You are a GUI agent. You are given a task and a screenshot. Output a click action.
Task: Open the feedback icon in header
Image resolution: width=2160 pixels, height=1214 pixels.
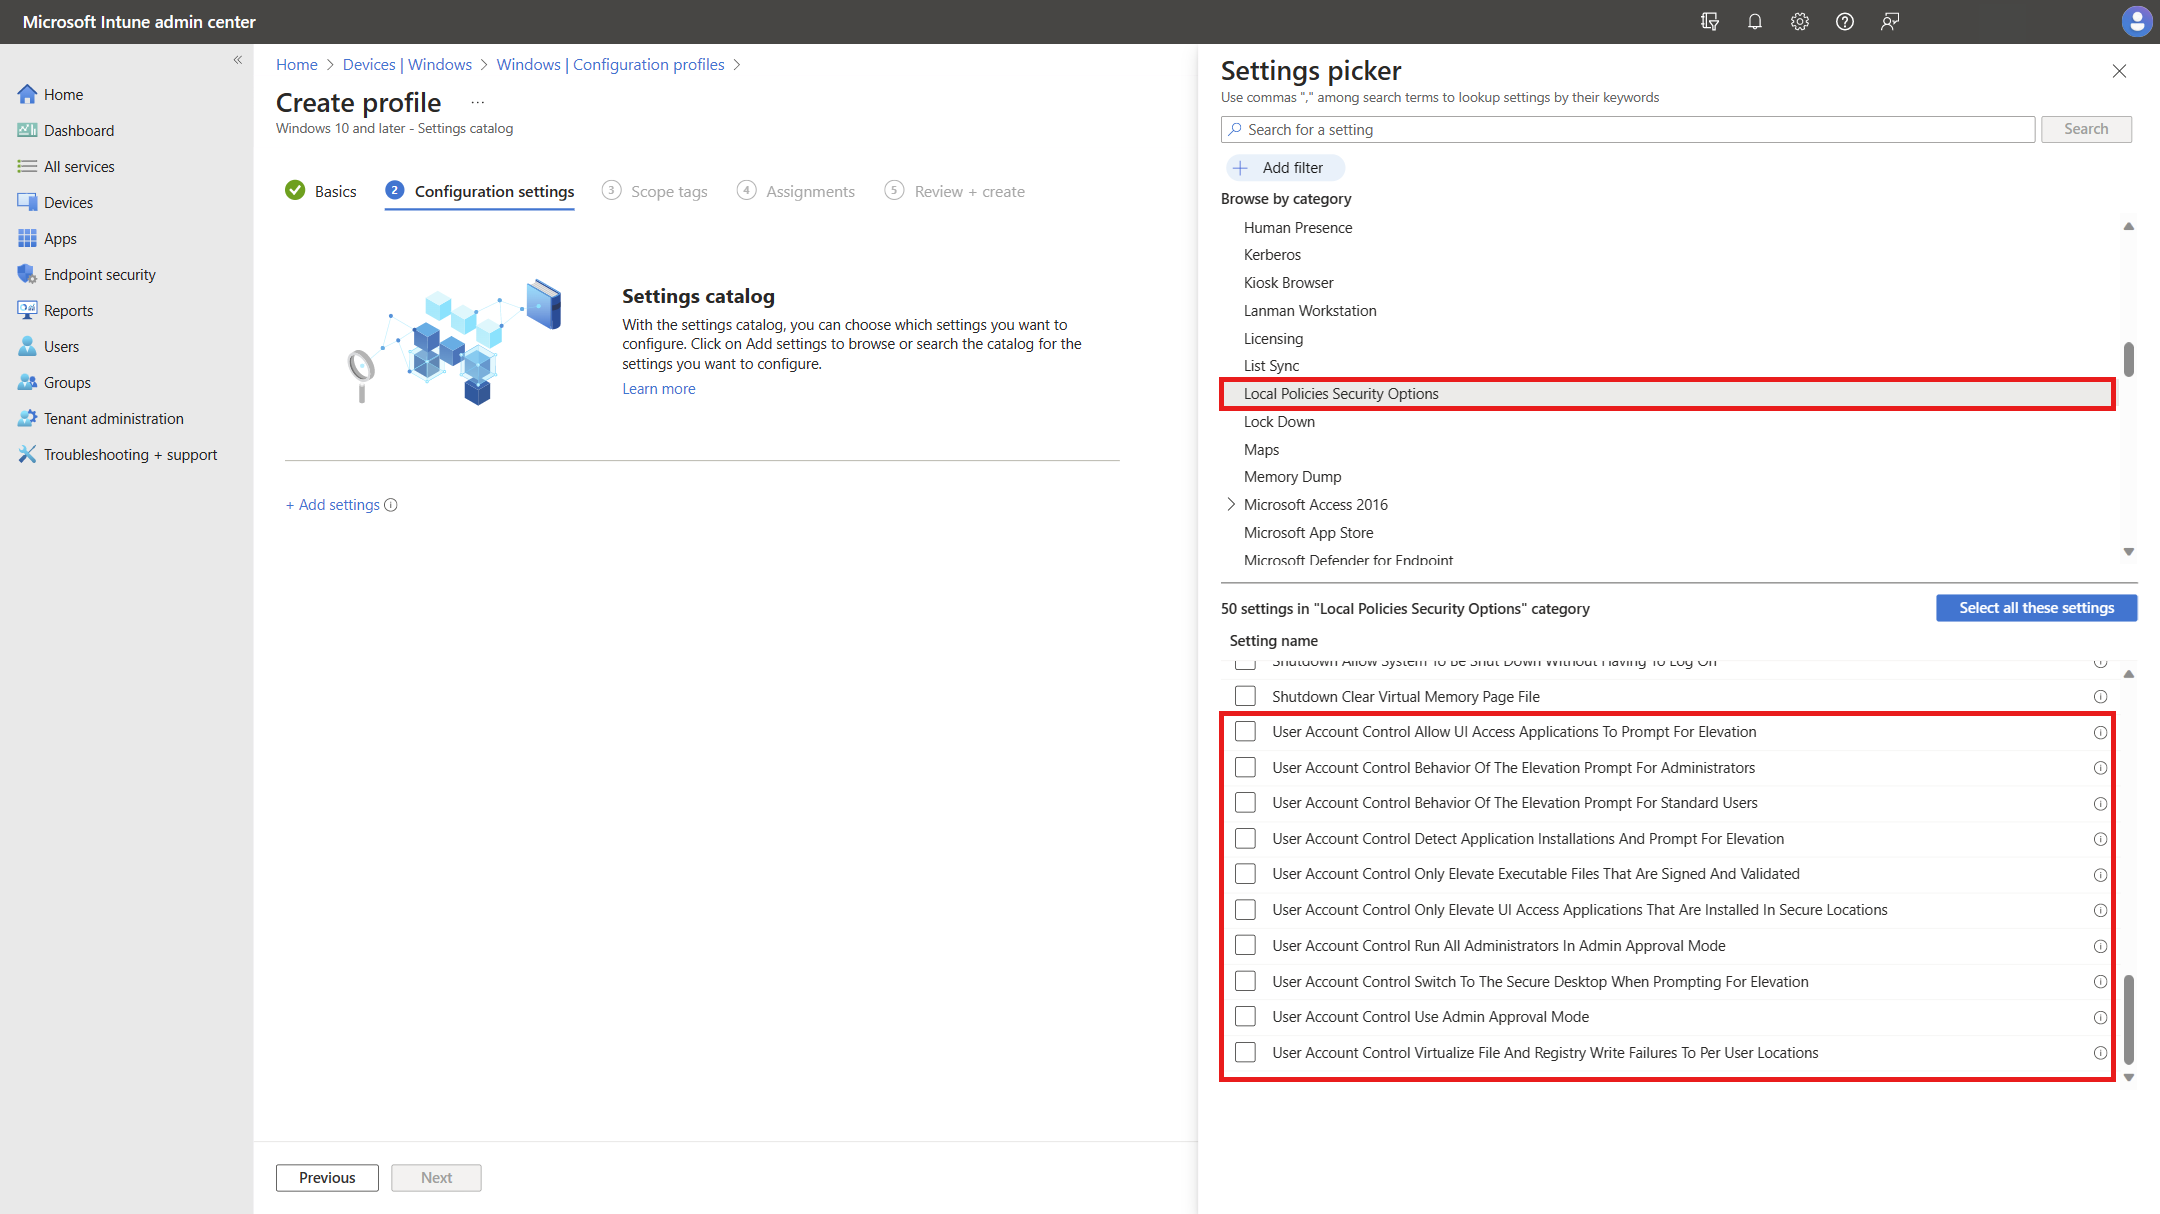point(1889,22)
